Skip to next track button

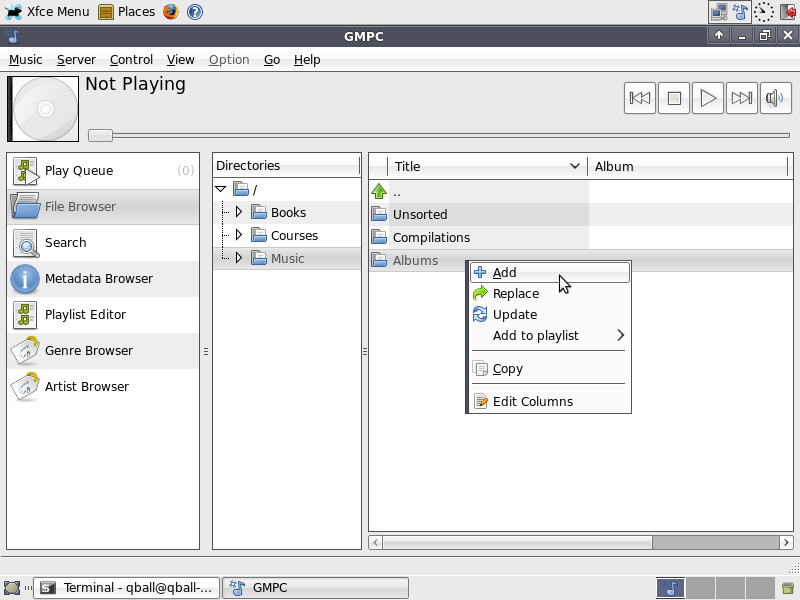(x=741, y=98)
